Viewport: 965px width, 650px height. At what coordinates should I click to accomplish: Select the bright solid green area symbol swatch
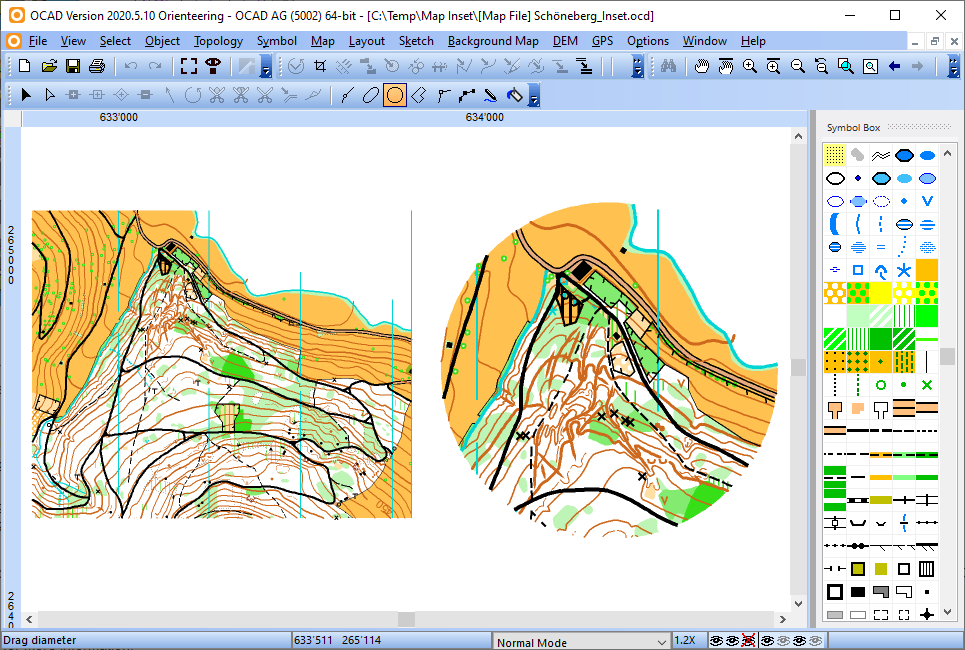[927, 316]
